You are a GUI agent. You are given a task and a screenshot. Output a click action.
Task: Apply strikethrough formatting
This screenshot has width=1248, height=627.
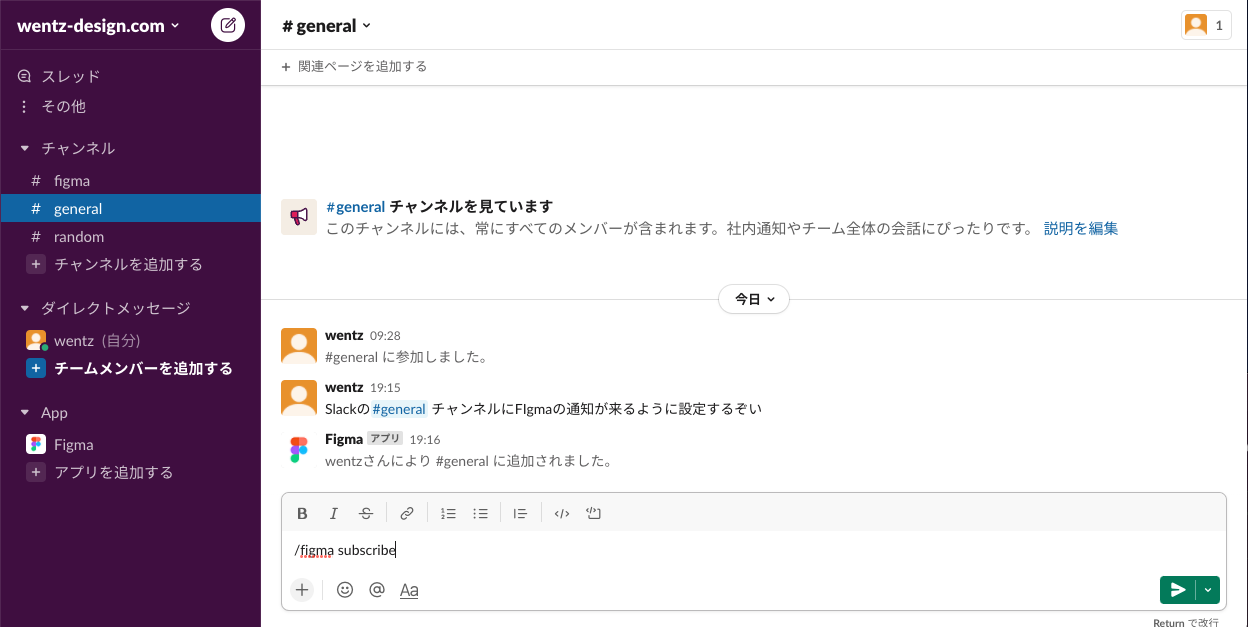click(x=366, y=514)
